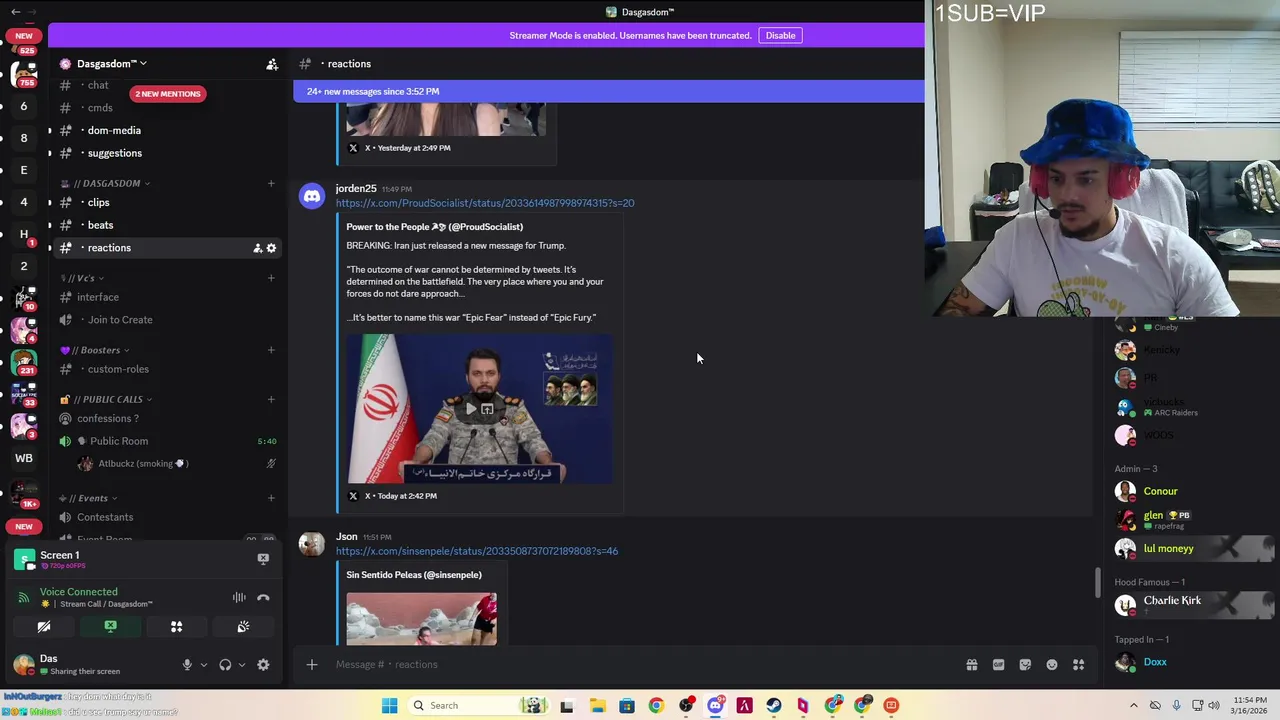The height and width of the screenshot is (720, 1280).
Task: Select member Doxx in Tapped In
Action: pos(1155,662)
